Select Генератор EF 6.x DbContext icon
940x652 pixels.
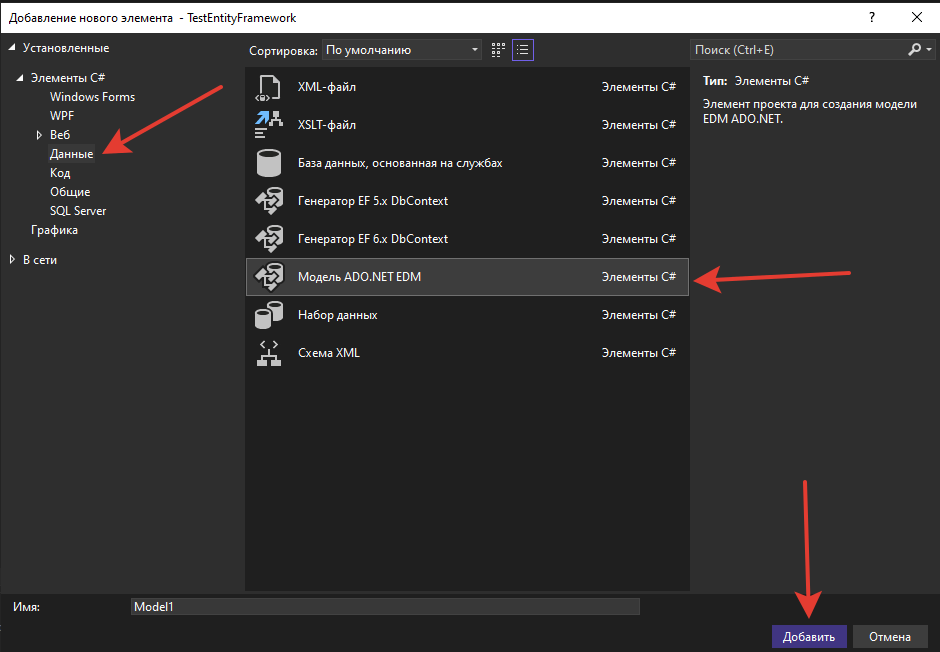(x=268, y=239)
